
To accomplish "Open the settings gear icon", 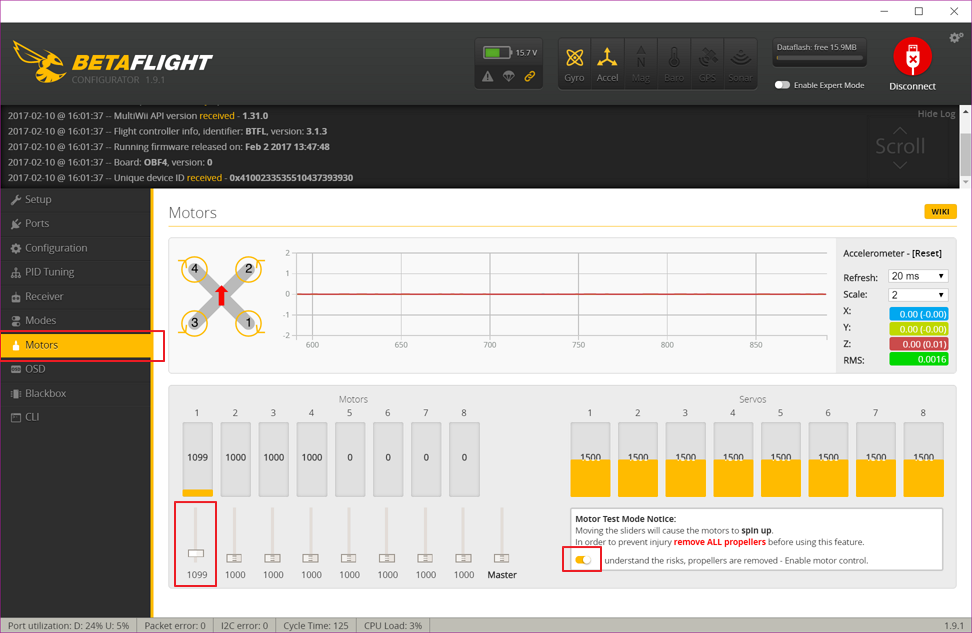I will coord(955,38).
